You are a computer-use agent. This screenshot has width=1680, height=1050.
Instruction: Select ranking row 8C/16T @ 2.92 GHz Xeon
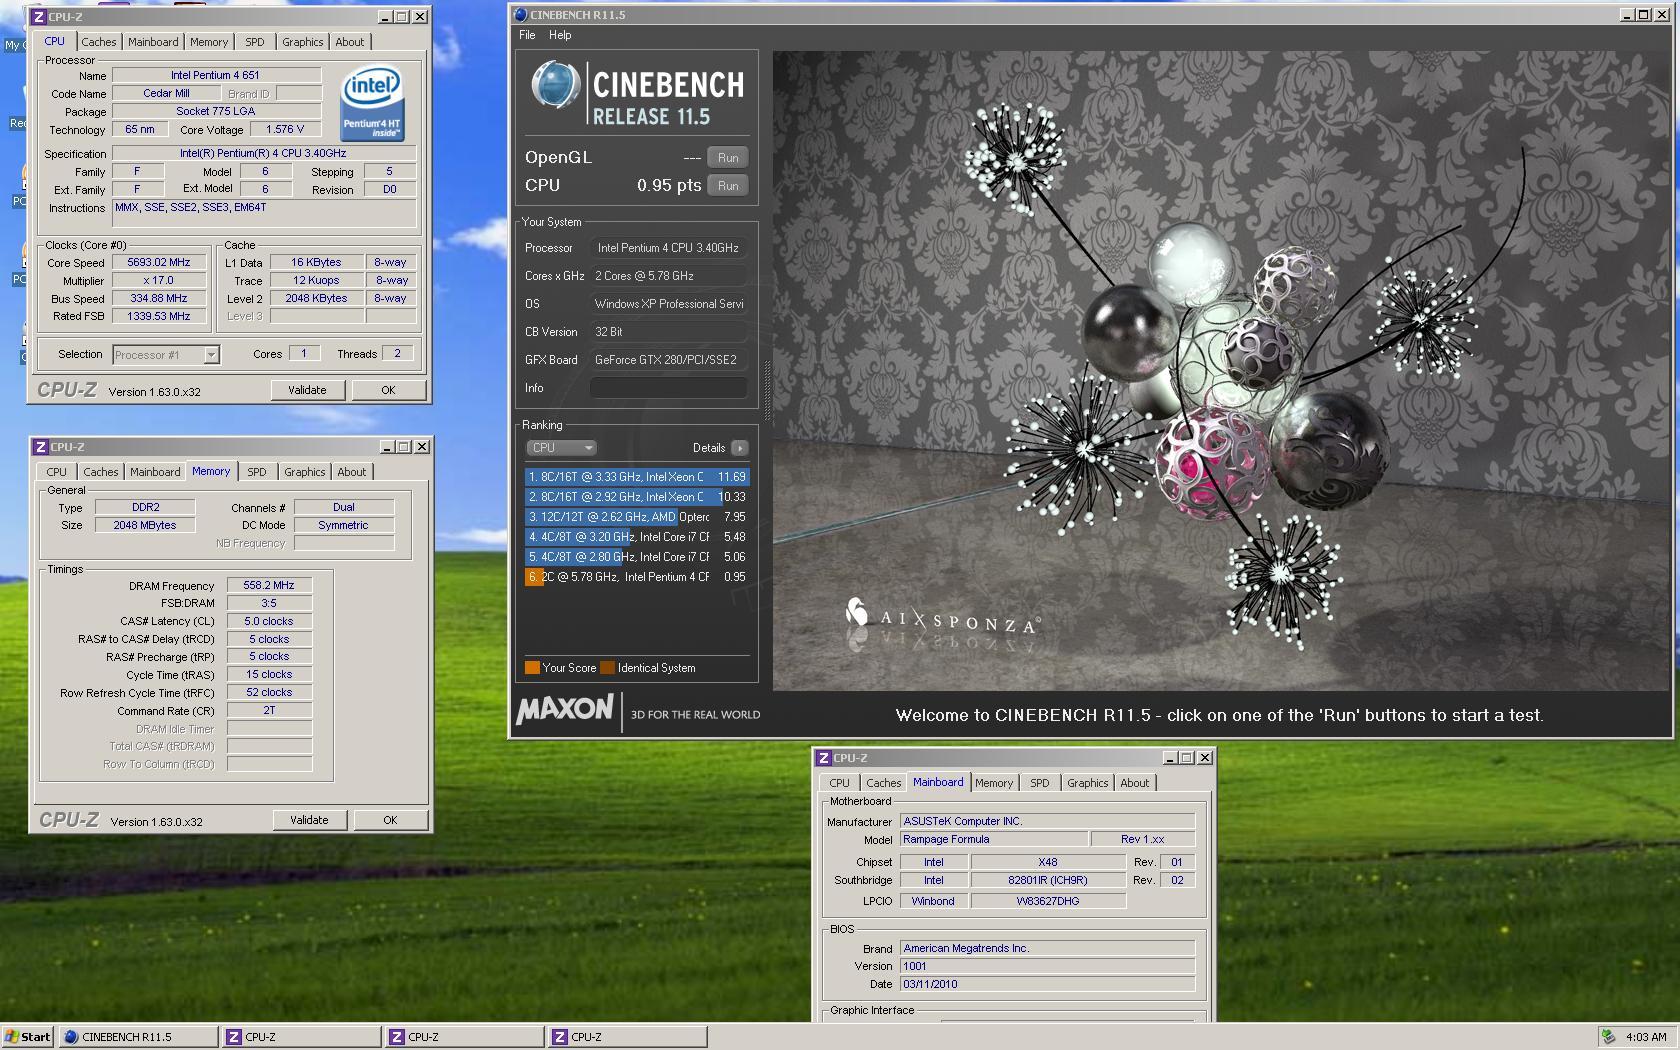pyautogui.click(x=637, y=497)
